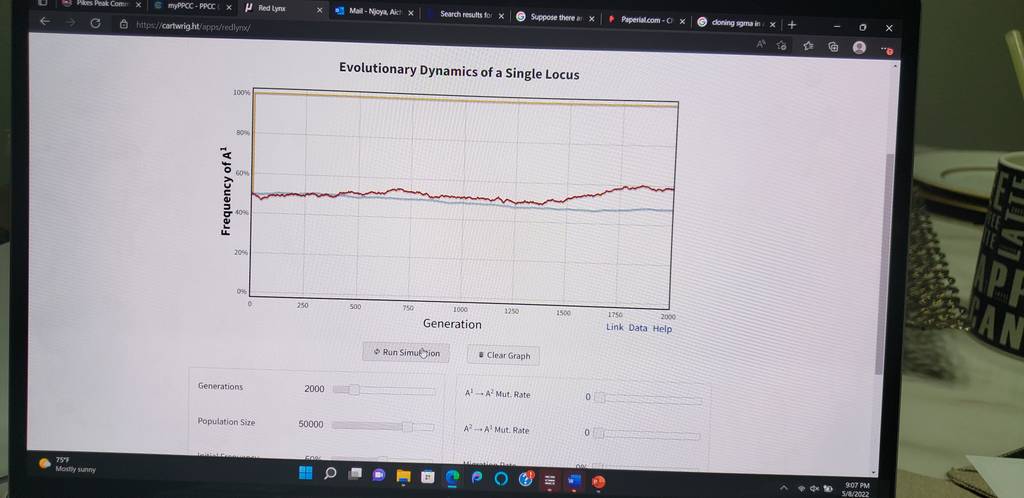Open the Collections icon in Edge toolbar
Viewport: 1024px width, 498px height.
[833, 46]
